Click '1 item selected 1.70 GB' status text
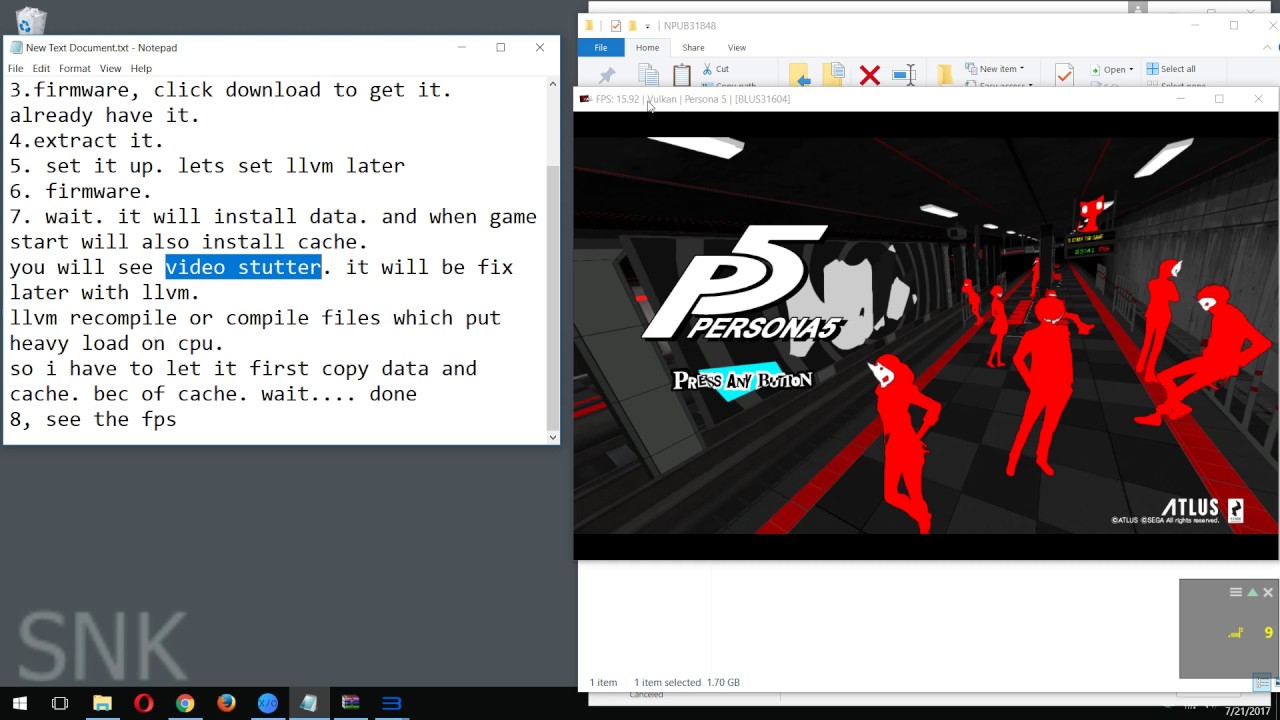 pyautogui.click(x=687, y=683)
